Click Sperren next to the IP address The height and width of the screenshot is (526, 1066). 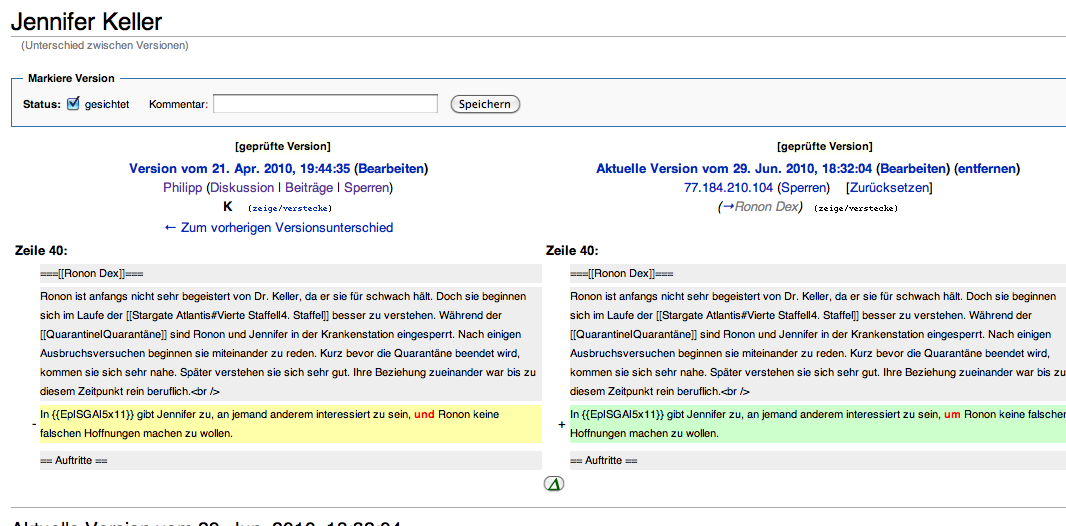coord(804,188)
